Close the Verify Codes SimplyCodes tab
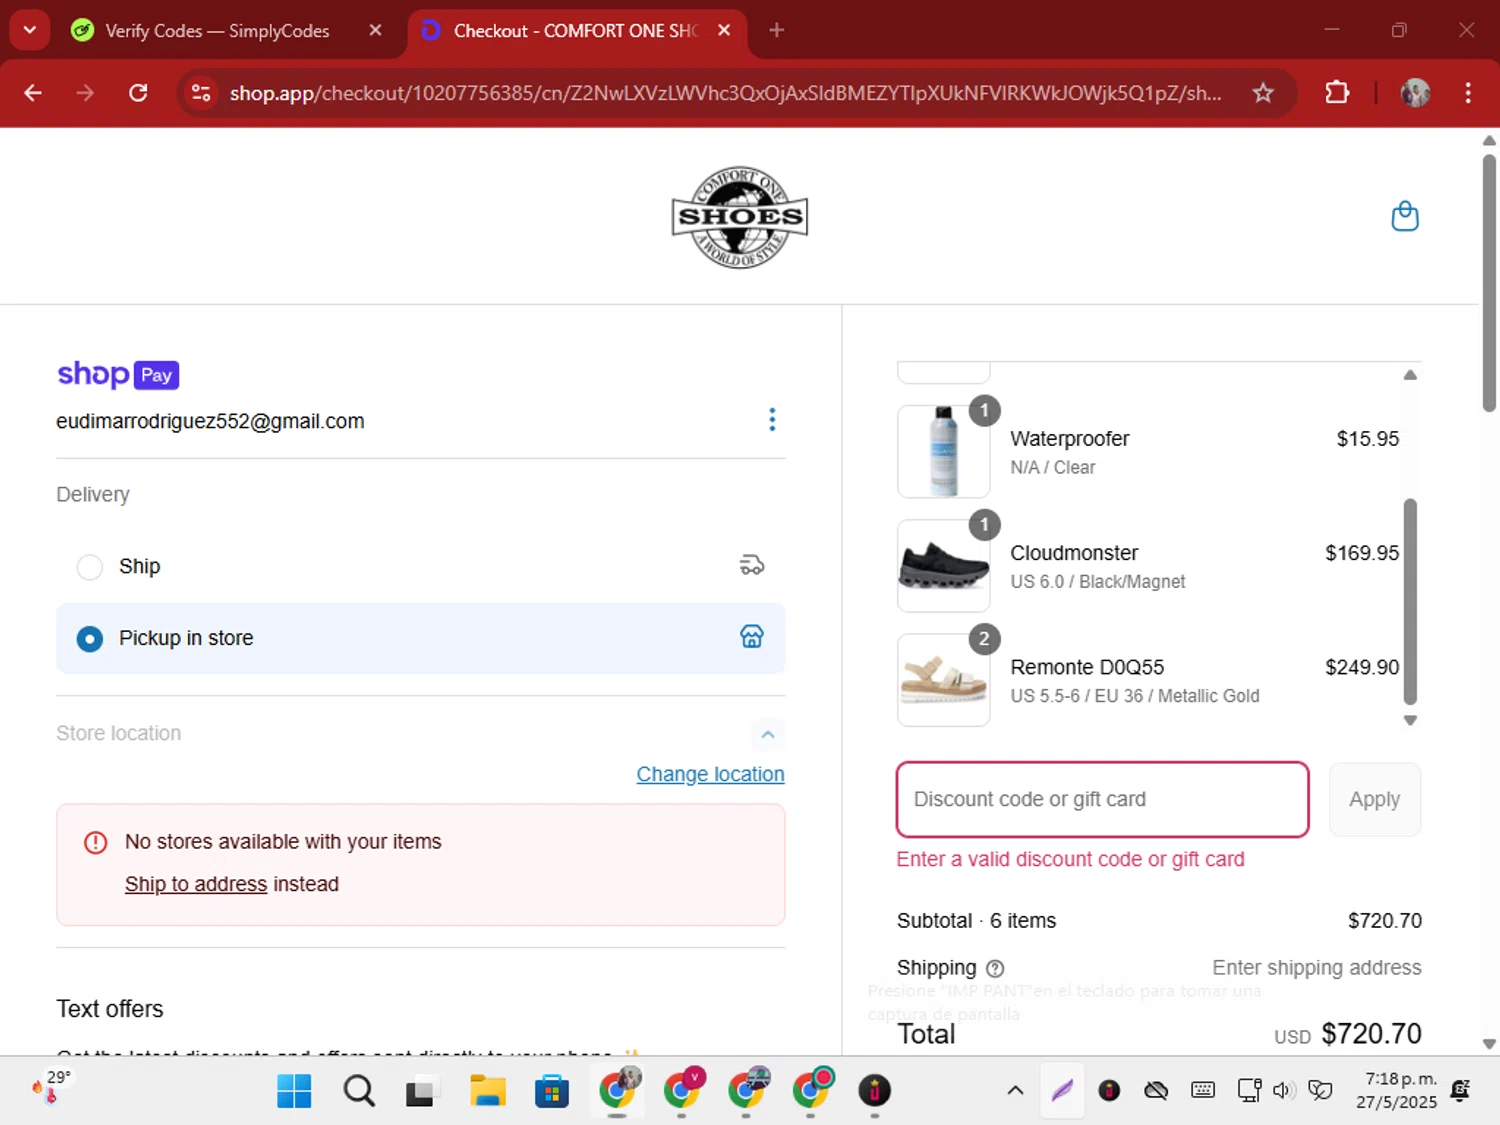1500x1125 pixels. click(x=375, y=30)
